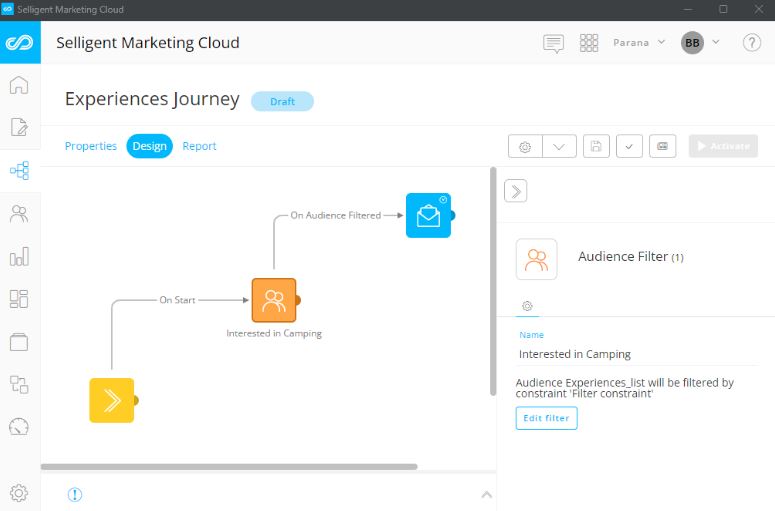Viewport: 775px width, 511px height.
Task: Select the yellow start event node
Action: [112, 400]
